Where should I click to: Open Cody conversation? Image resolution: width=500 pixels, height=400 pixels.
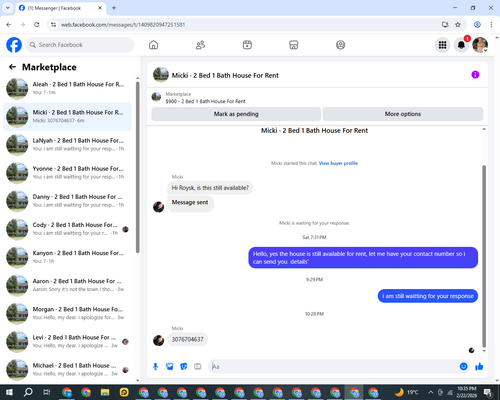click(67, 229)
